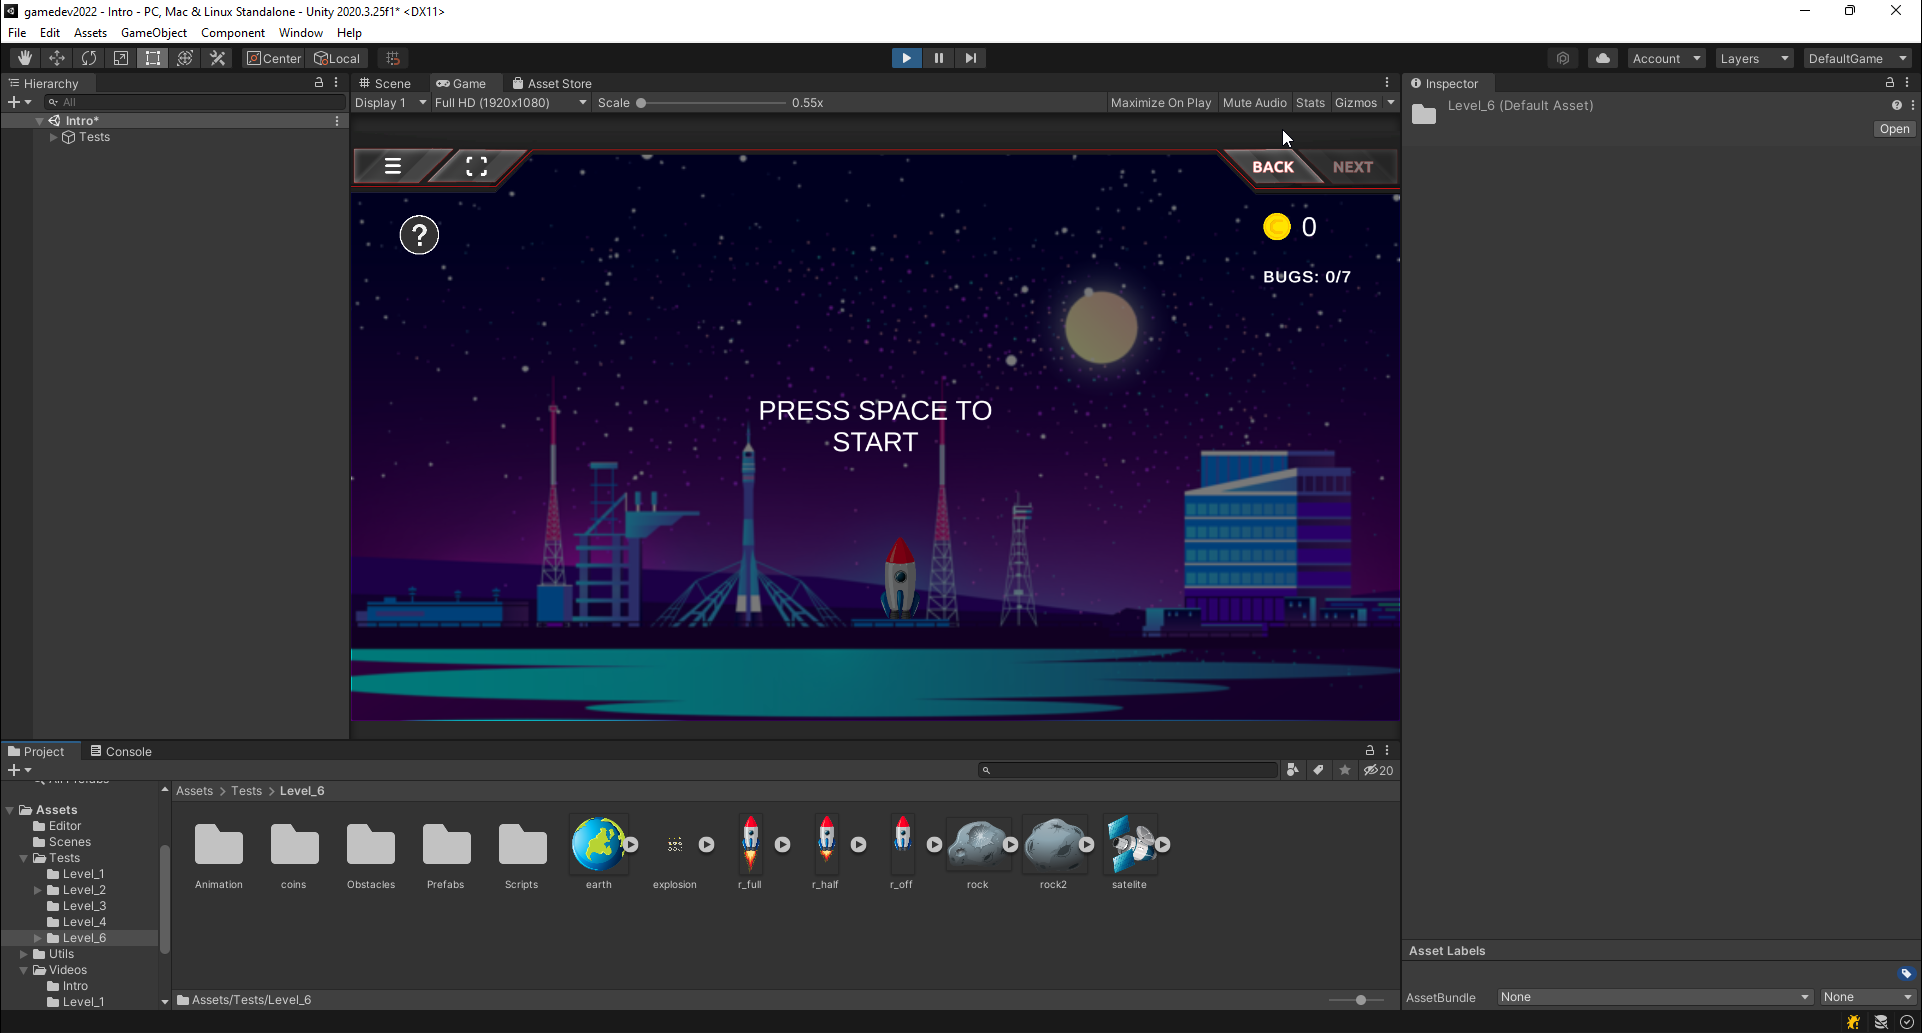1922x1033 pixels.
Task: Switch to the Console tab
Action: coord(121,751)
